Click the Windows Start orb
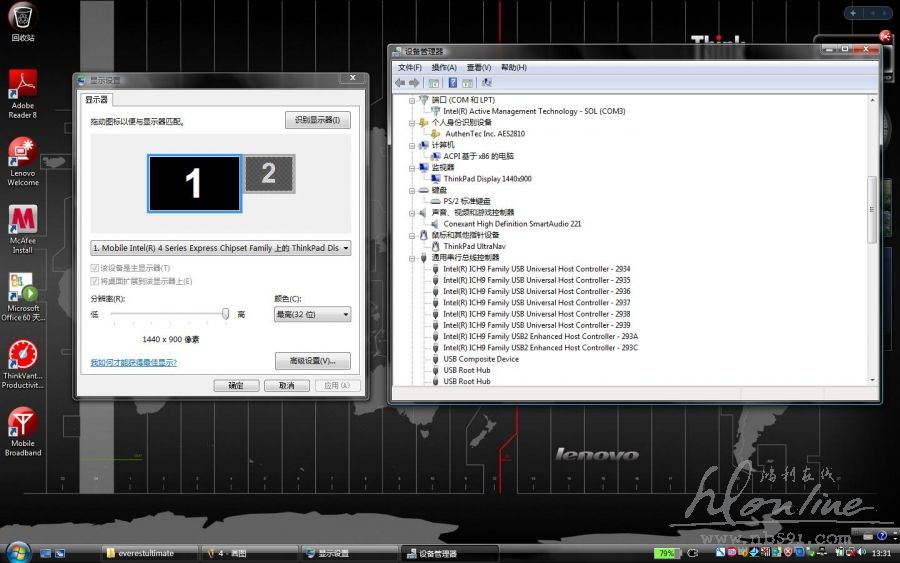 click(x=17, y=552)
